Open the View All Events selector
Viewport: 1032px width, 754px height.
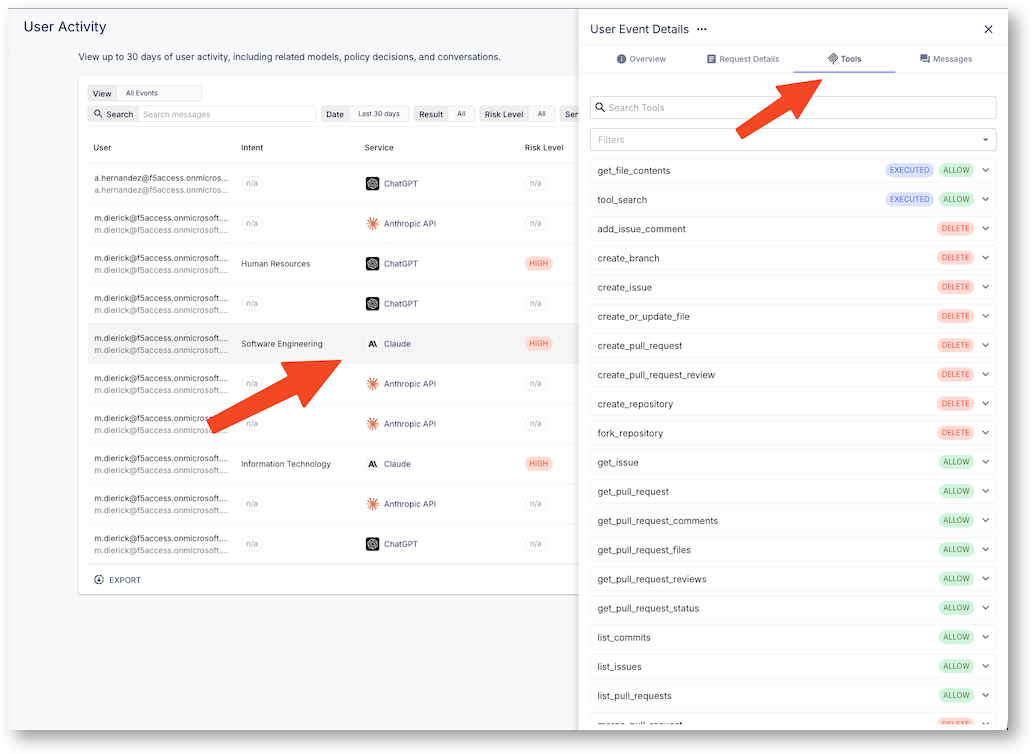pyautogui.click(x=145, y=93)
